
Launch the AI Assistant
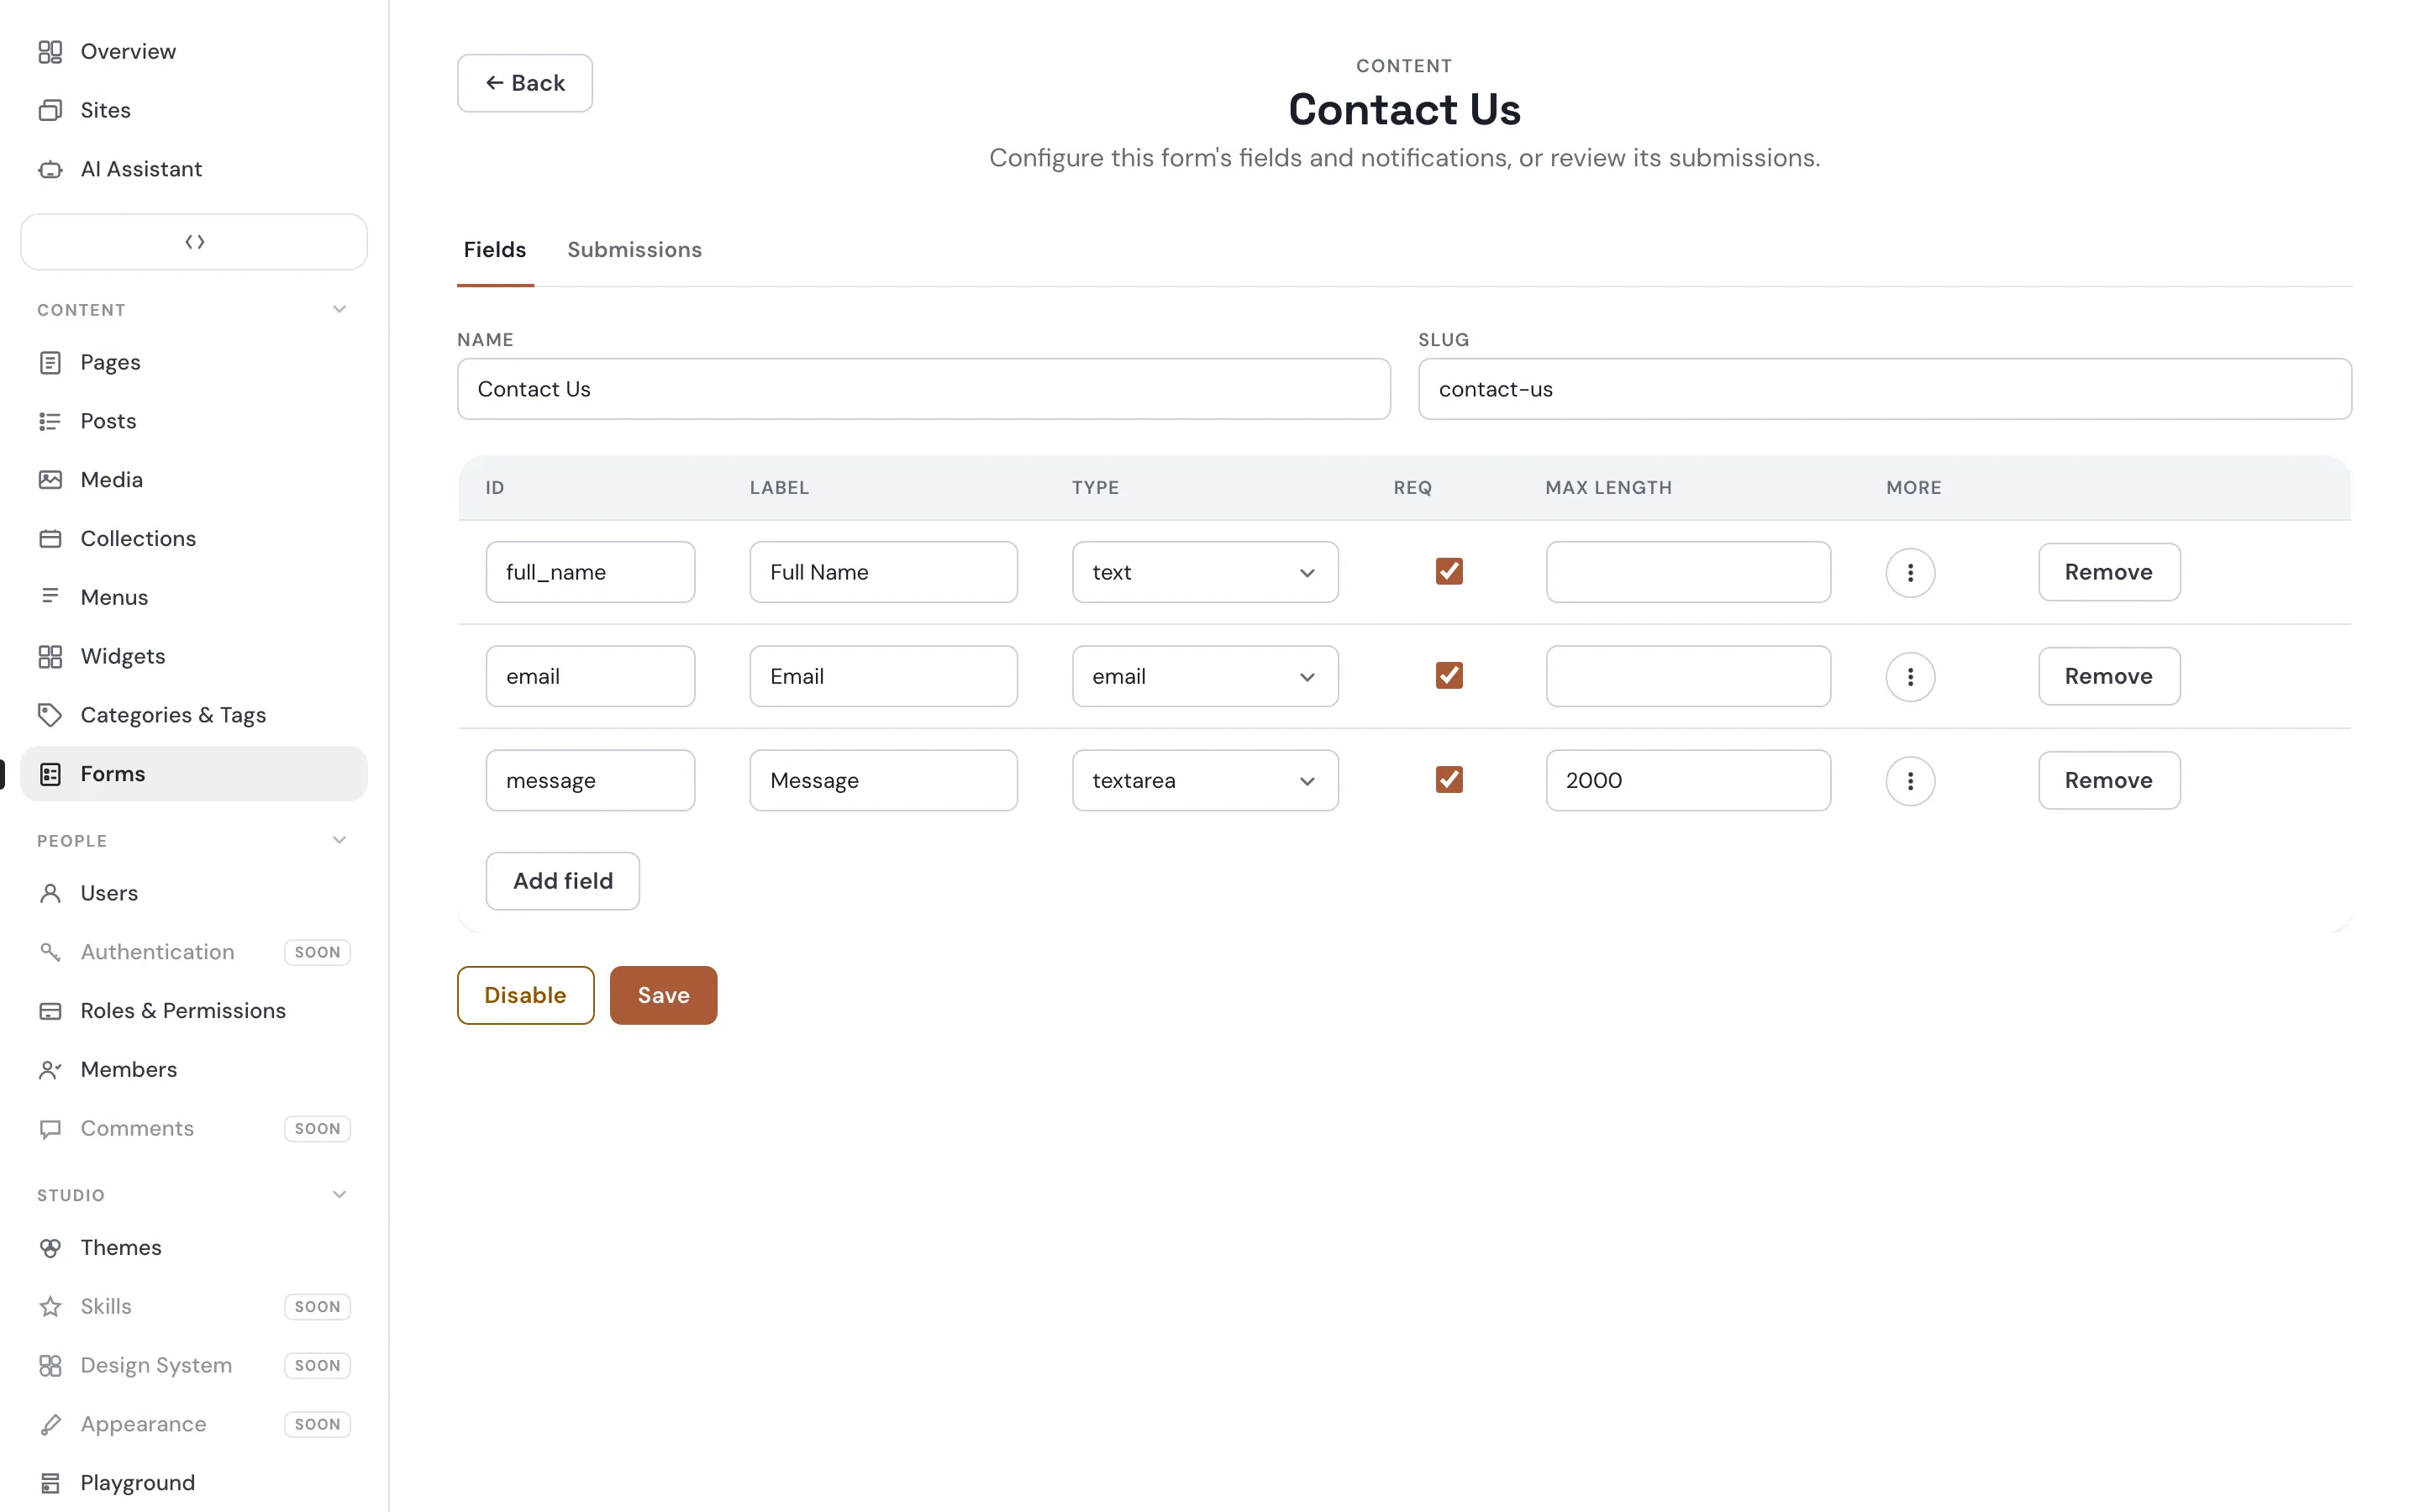(194, 169)
